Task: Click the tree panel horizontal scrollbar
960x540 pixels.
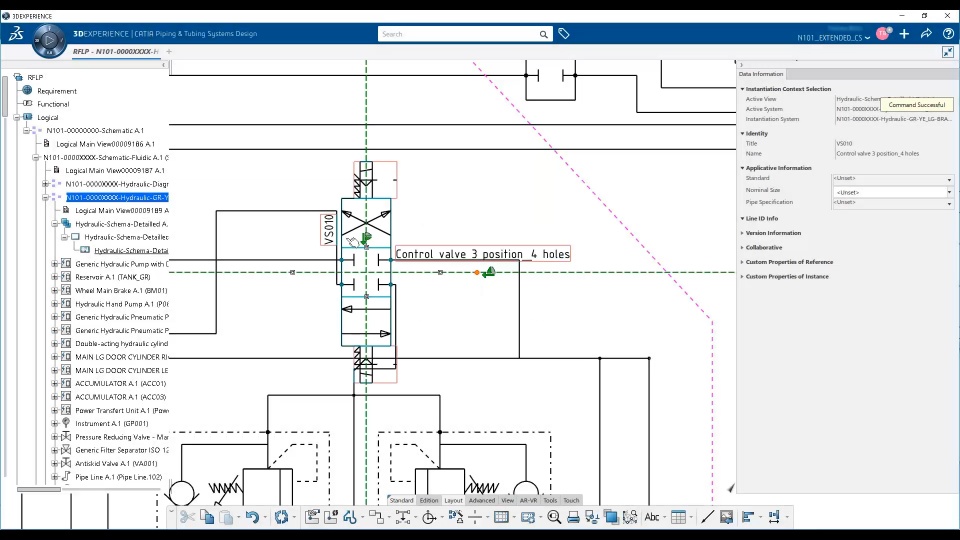Action: (x=39, y=489)
